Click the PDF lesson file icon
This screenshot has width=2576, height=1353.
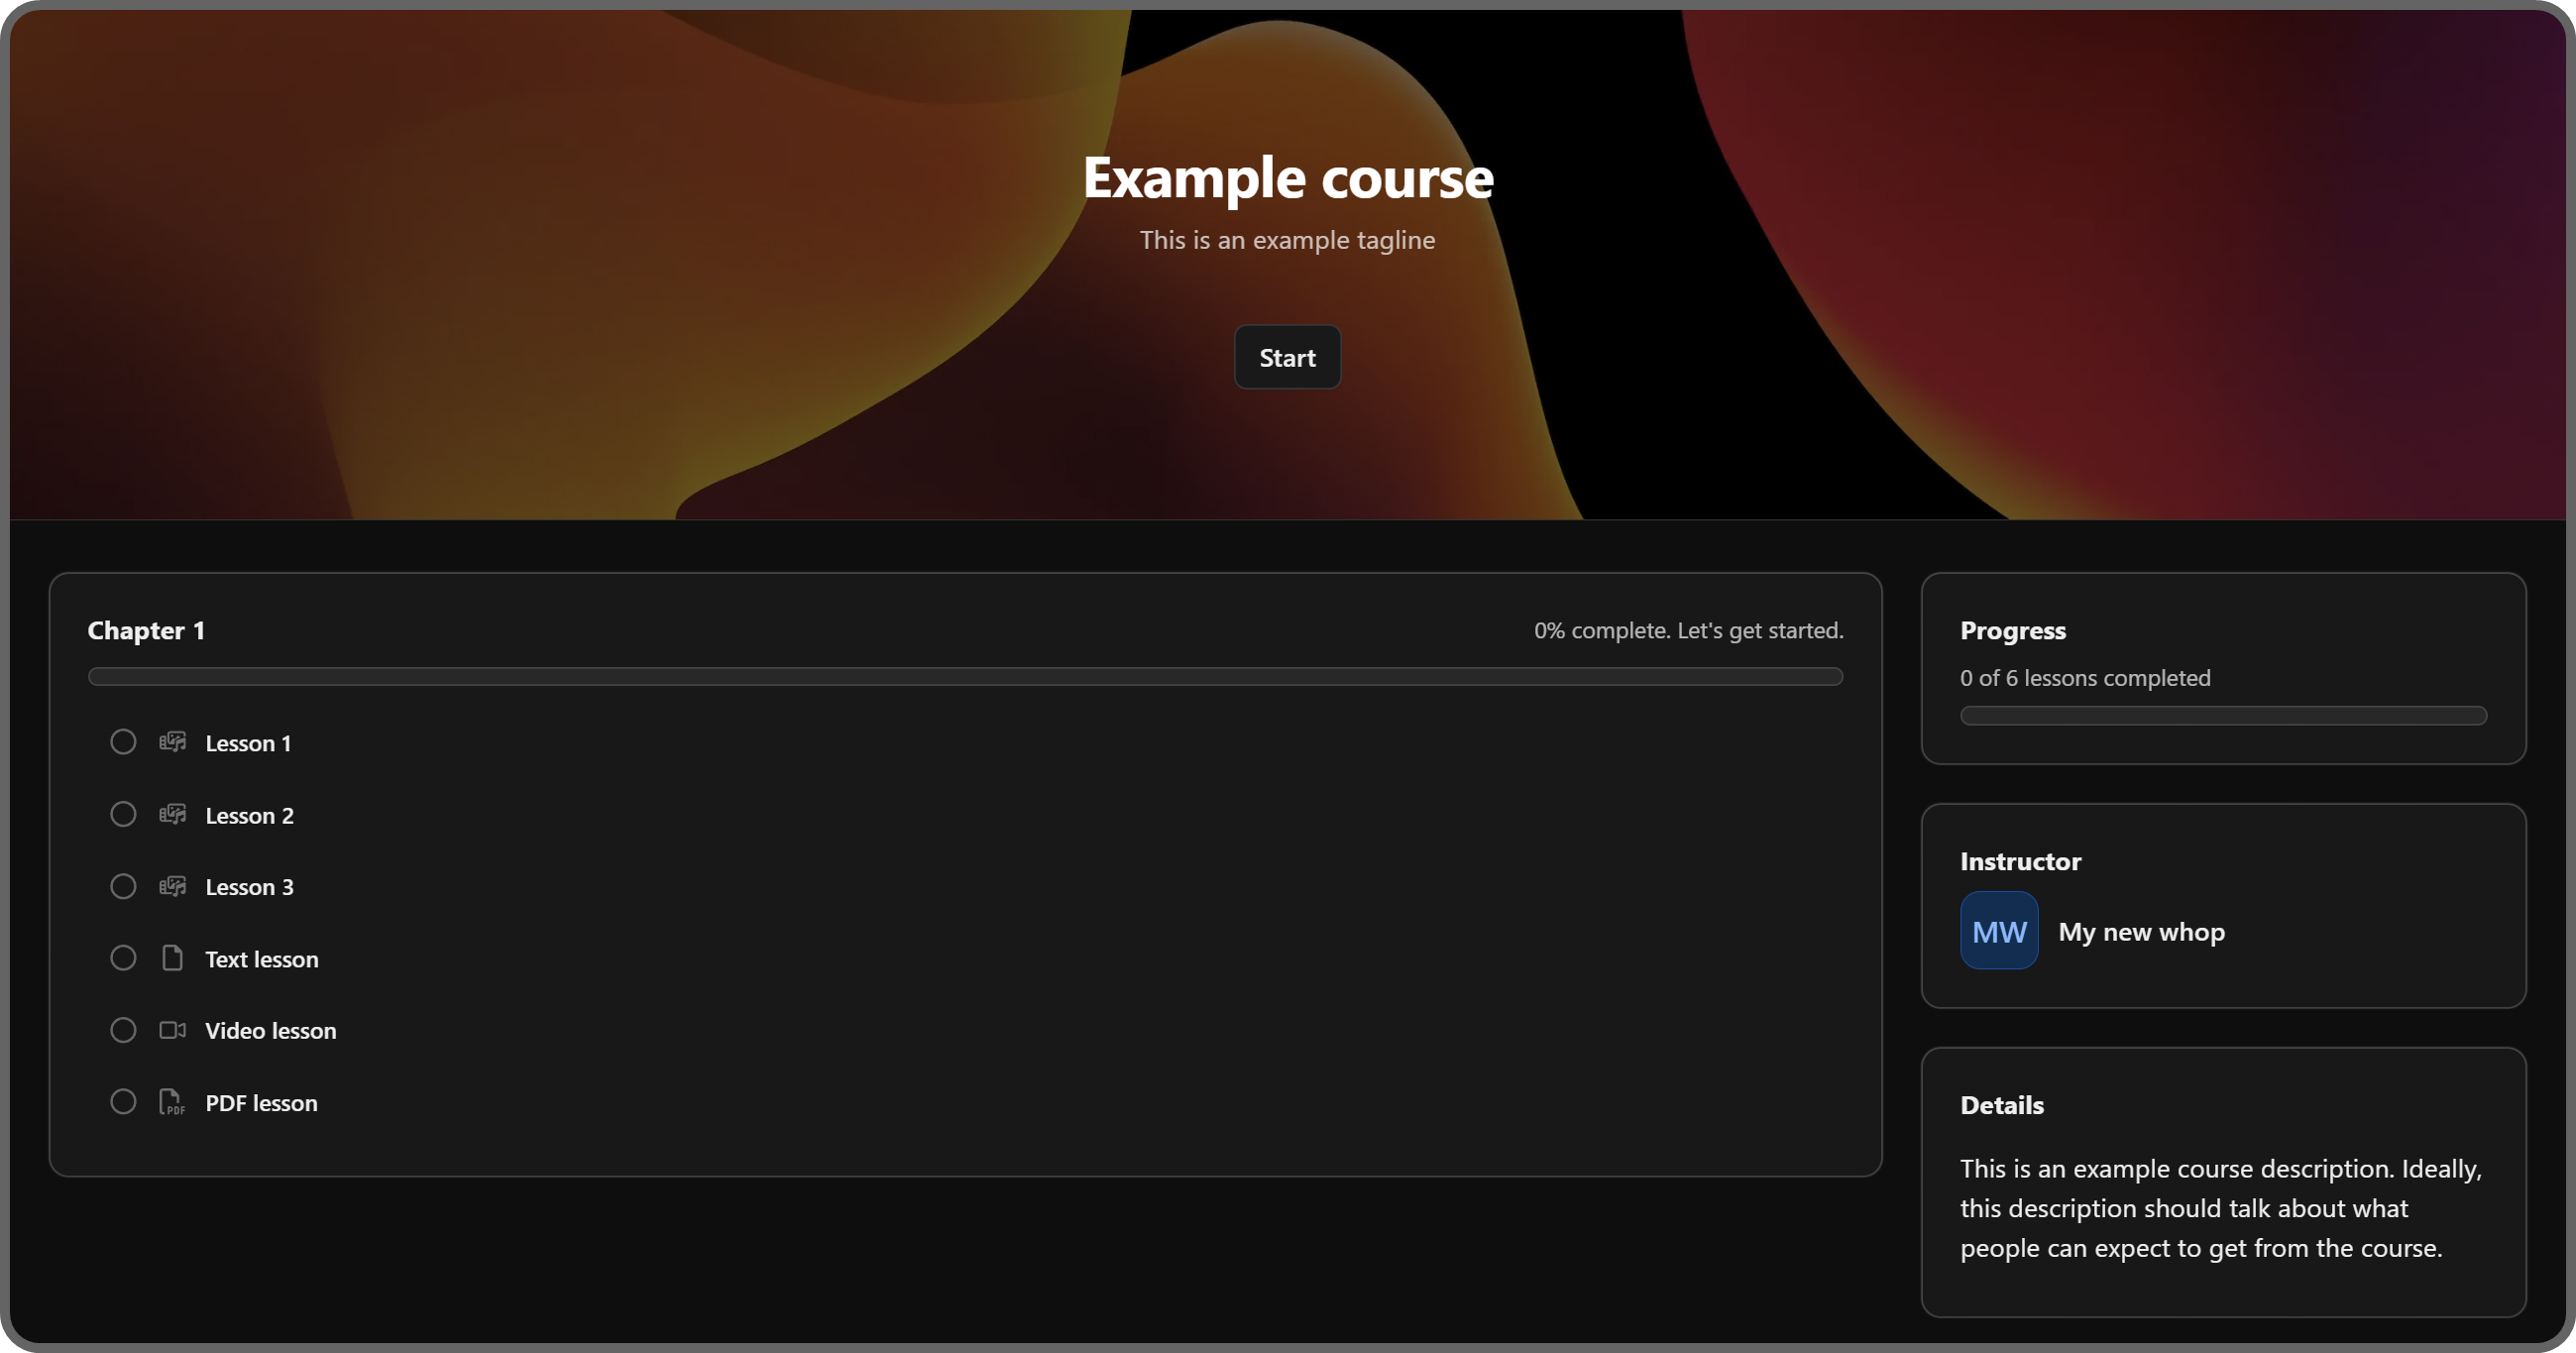pyautogui.click(x=172, y=1102)
